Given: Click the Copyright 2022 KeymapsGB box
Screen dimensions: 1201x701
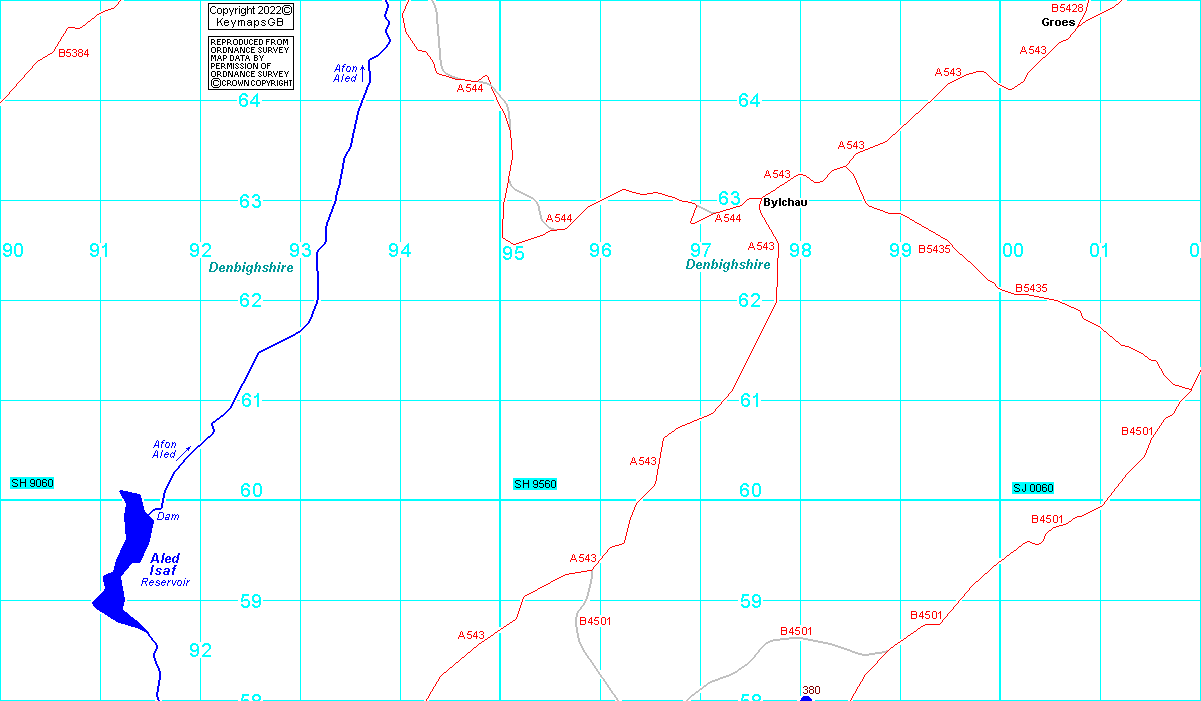Looking at the screenshot, I should click(x=251, y=16).
